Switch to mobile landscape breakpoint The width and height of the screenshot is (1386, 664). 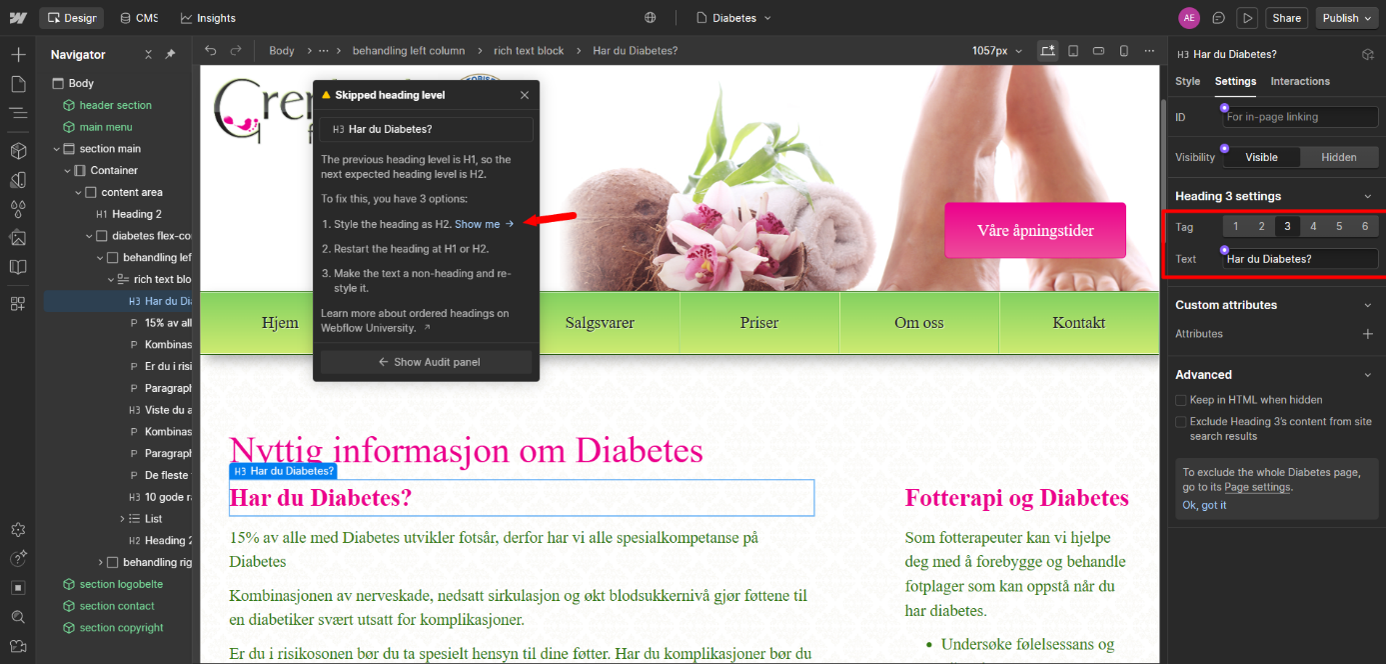click(x=1098, y=50)
